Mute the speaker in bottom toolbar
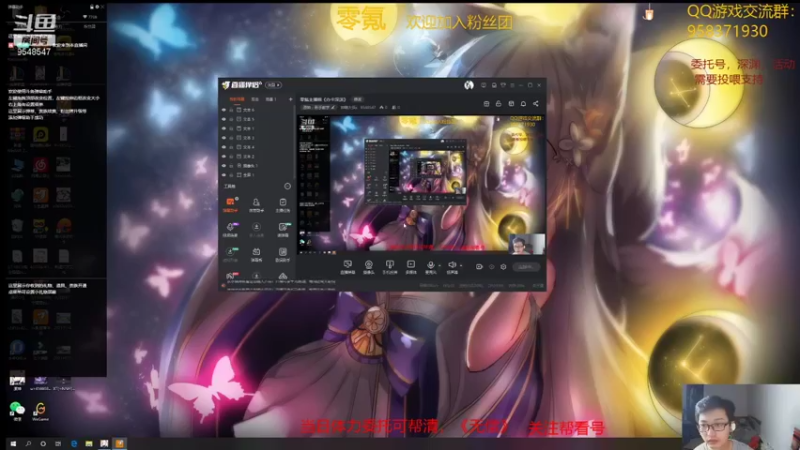 click(x=452, y=266)
